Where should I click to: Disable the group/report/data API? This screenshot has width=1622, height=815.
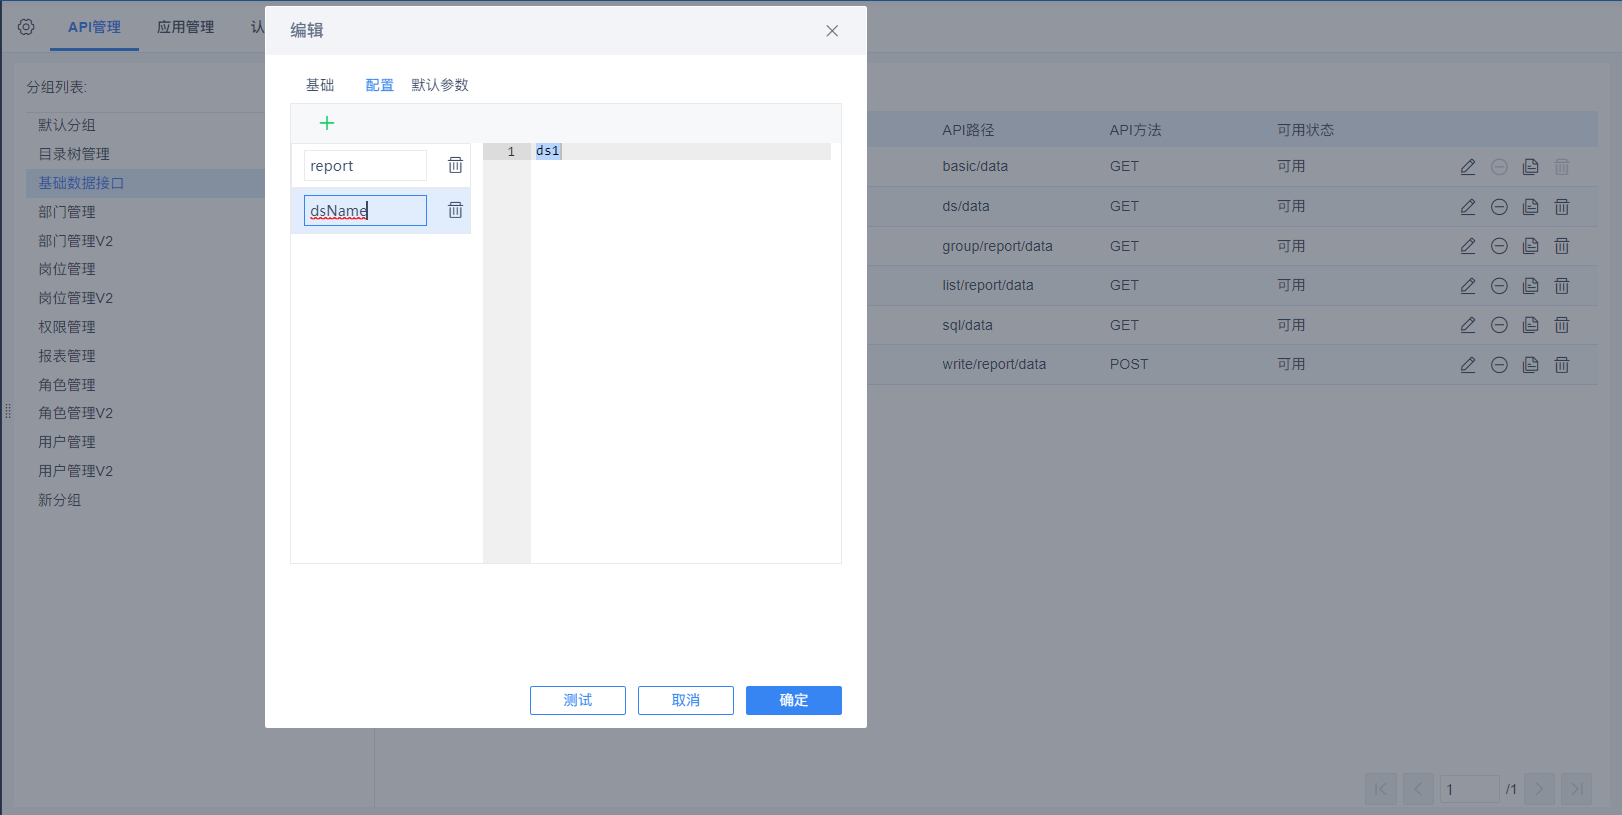[x=1499, y=246]
